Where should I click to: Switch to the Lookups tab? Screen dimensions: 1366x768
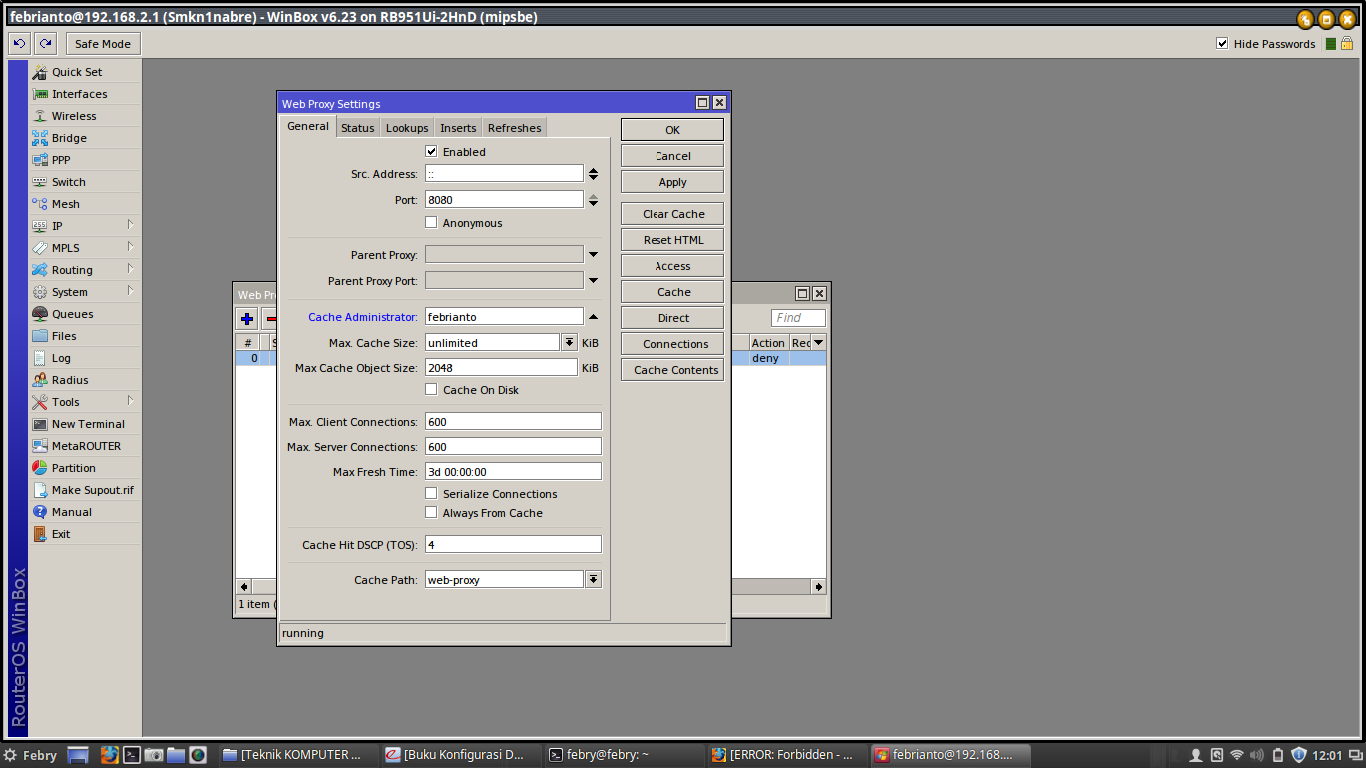(x=407, y=128)
